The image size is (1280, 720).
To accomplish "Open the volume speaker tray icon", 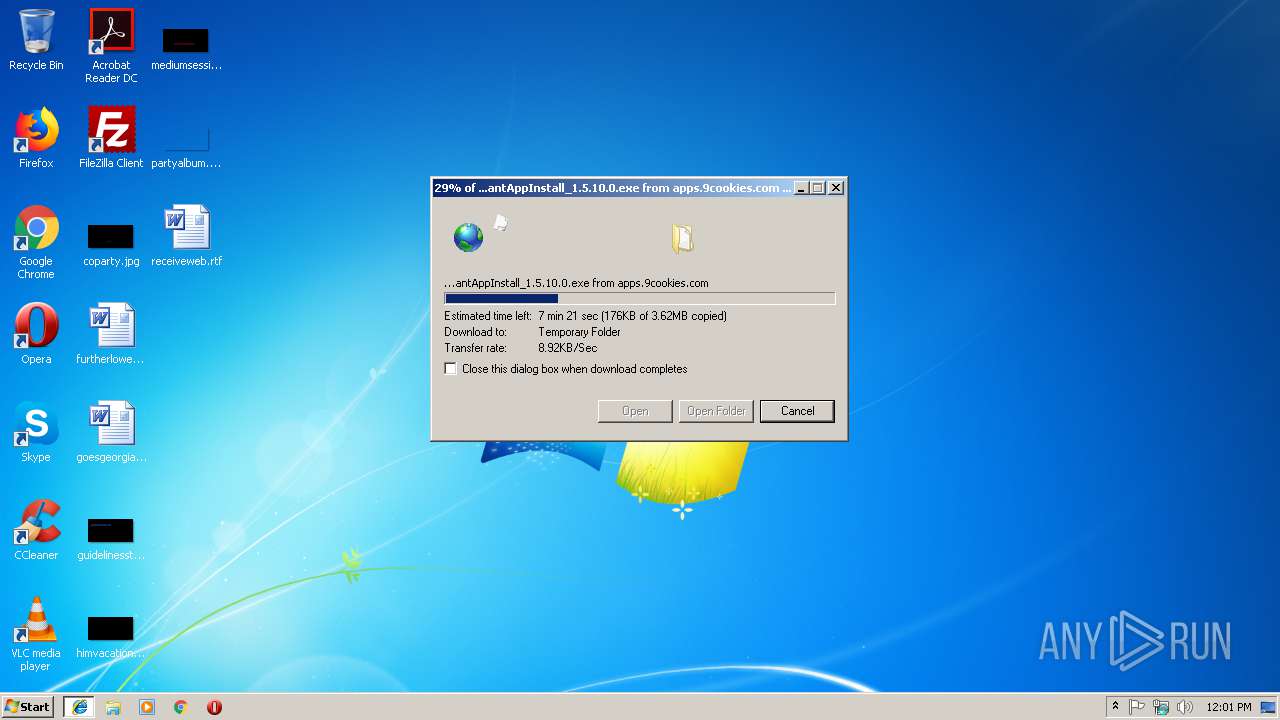I will 1185,707.
